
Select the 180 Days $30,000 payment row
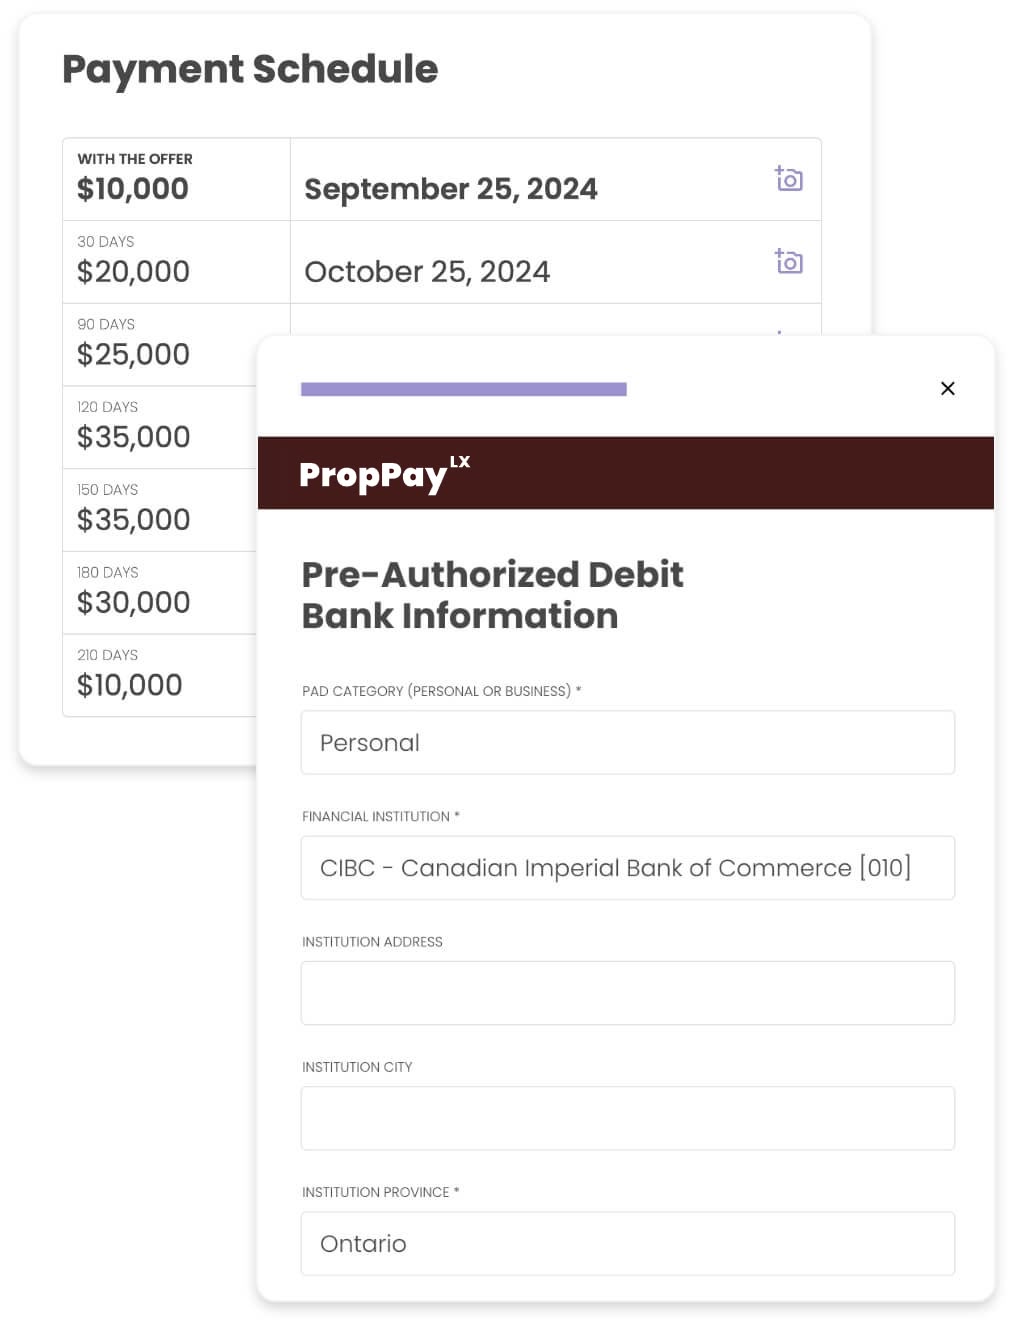tap(160, 593)
